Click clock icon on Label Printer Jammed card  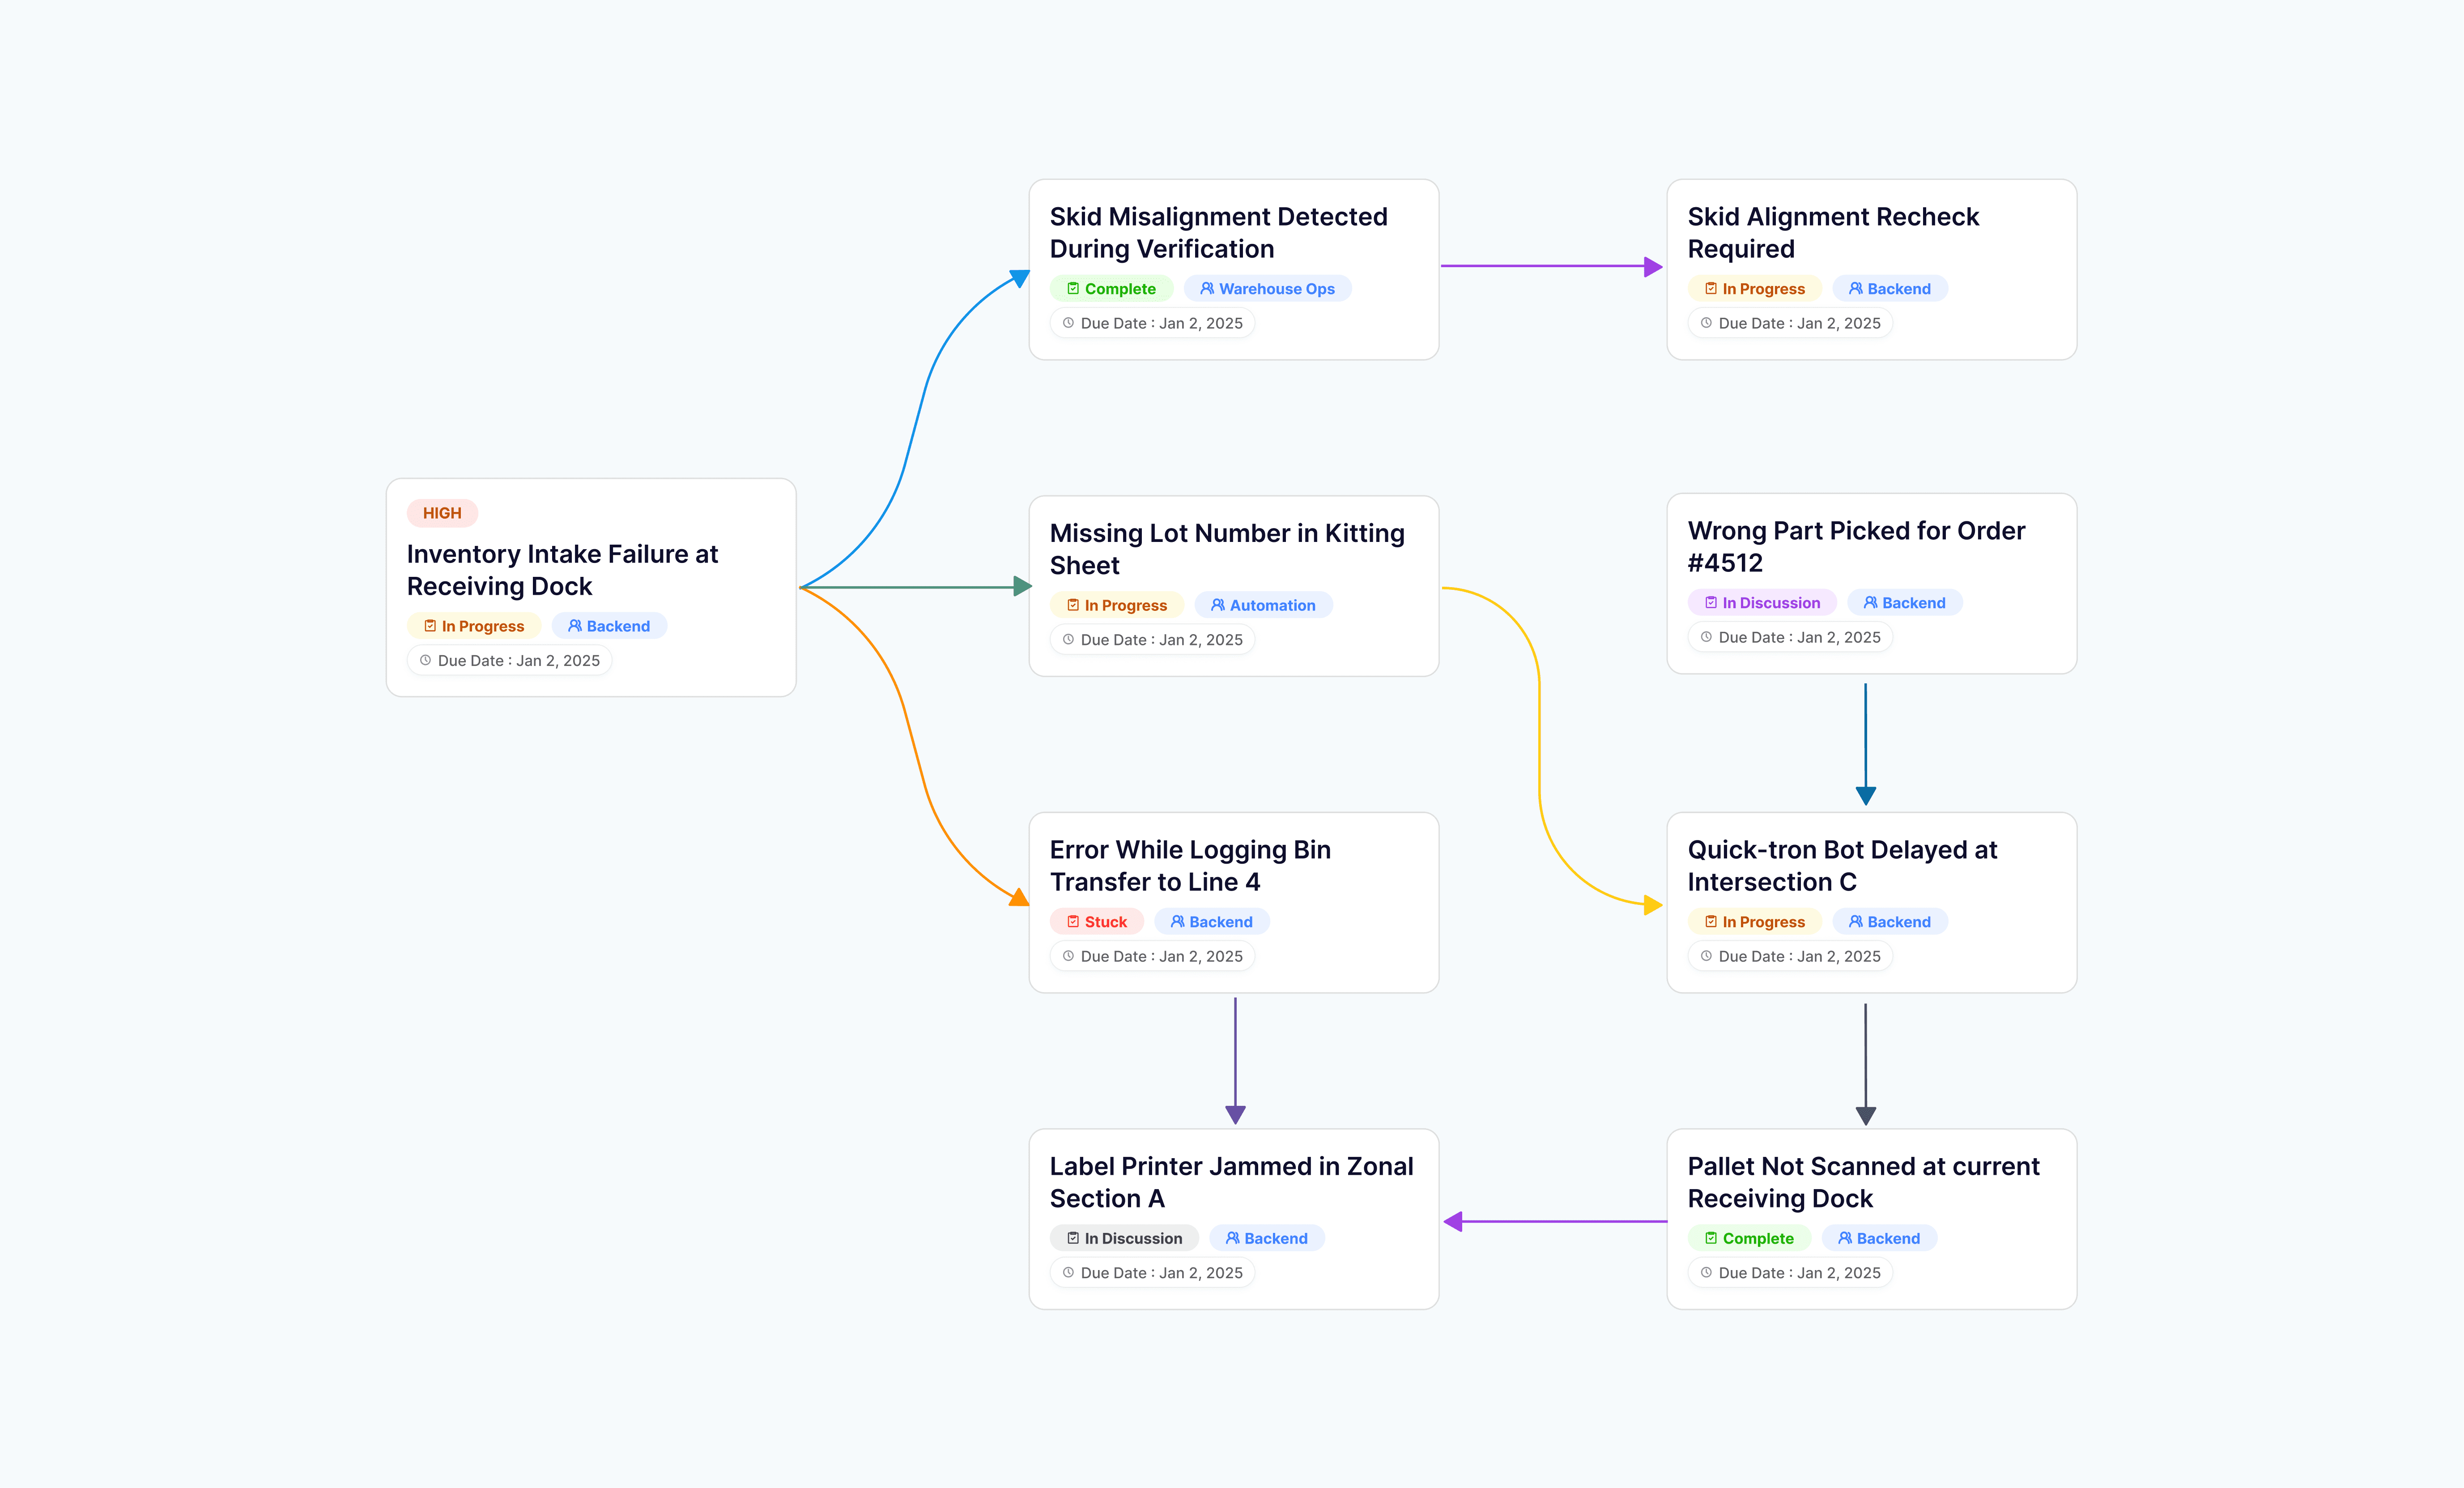tap(1068, 1272)
